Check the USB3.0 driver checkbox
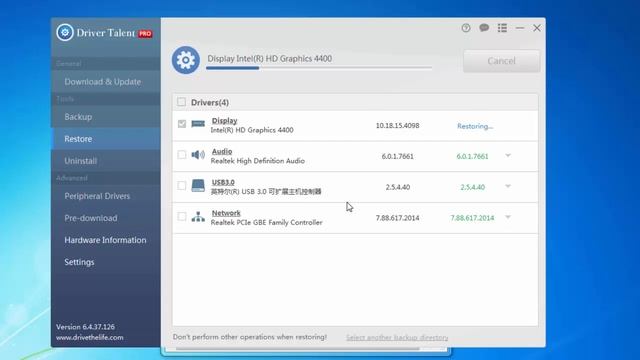640x360 pixels. point(182,186)
